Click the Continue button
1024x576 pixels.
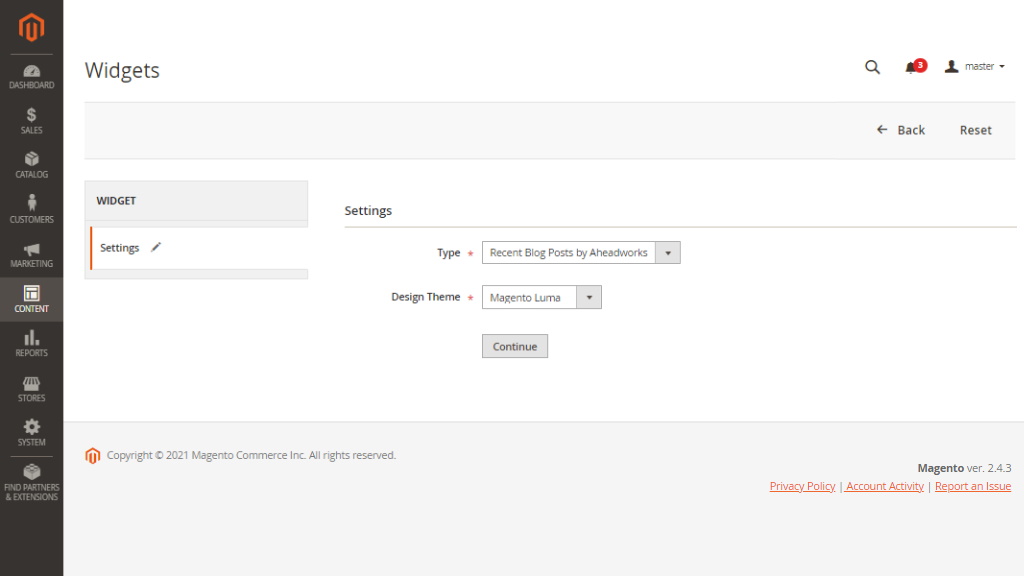pos(515,346)
